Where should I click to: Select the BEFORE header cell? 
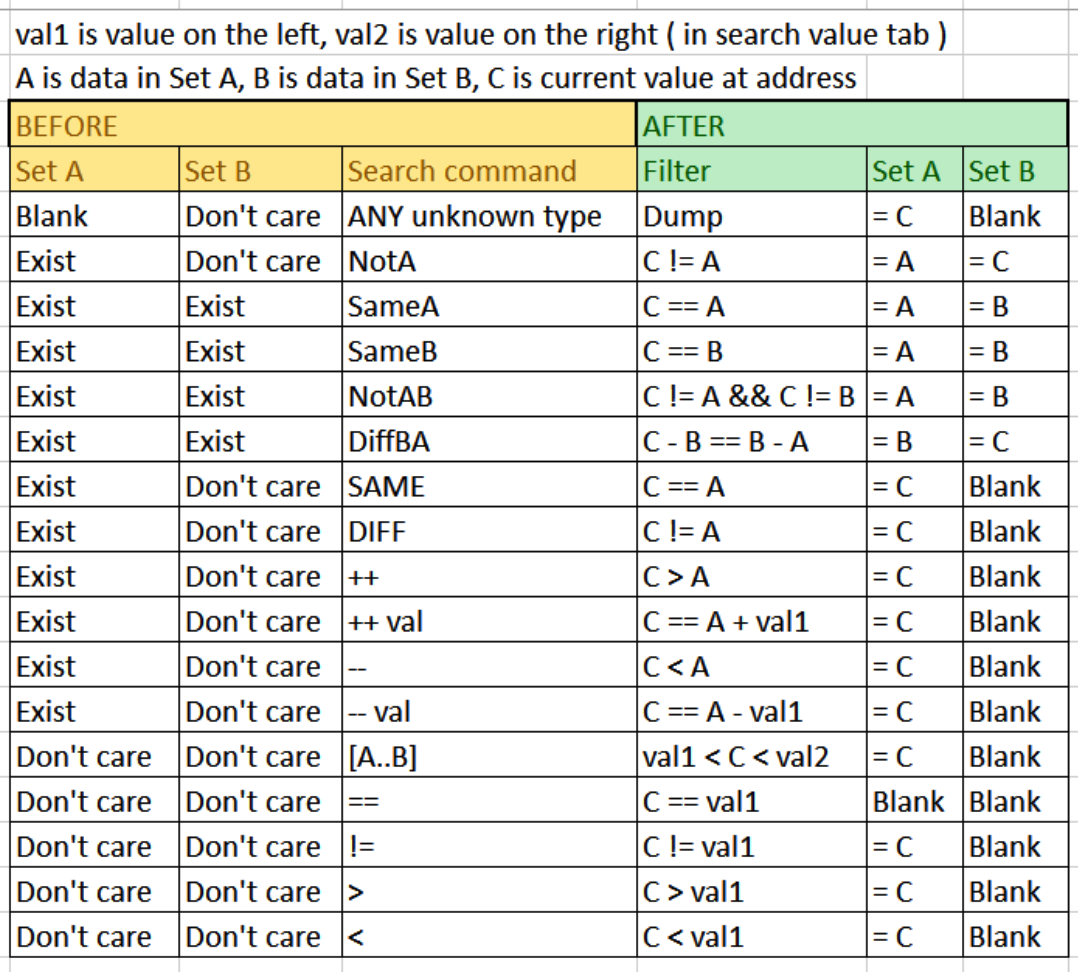(x=322, y=124)
